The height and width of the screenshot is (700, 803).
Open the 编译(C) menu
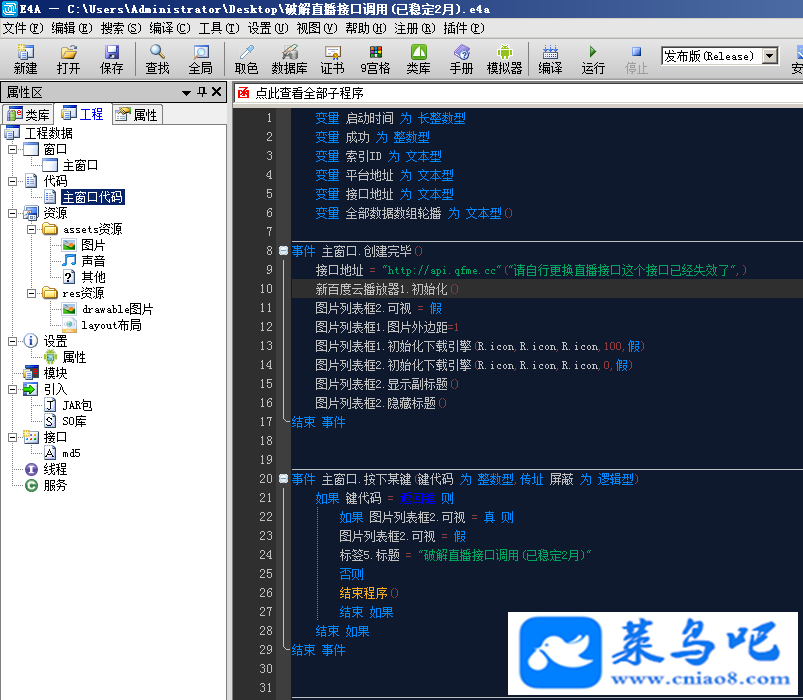[170, 28]
